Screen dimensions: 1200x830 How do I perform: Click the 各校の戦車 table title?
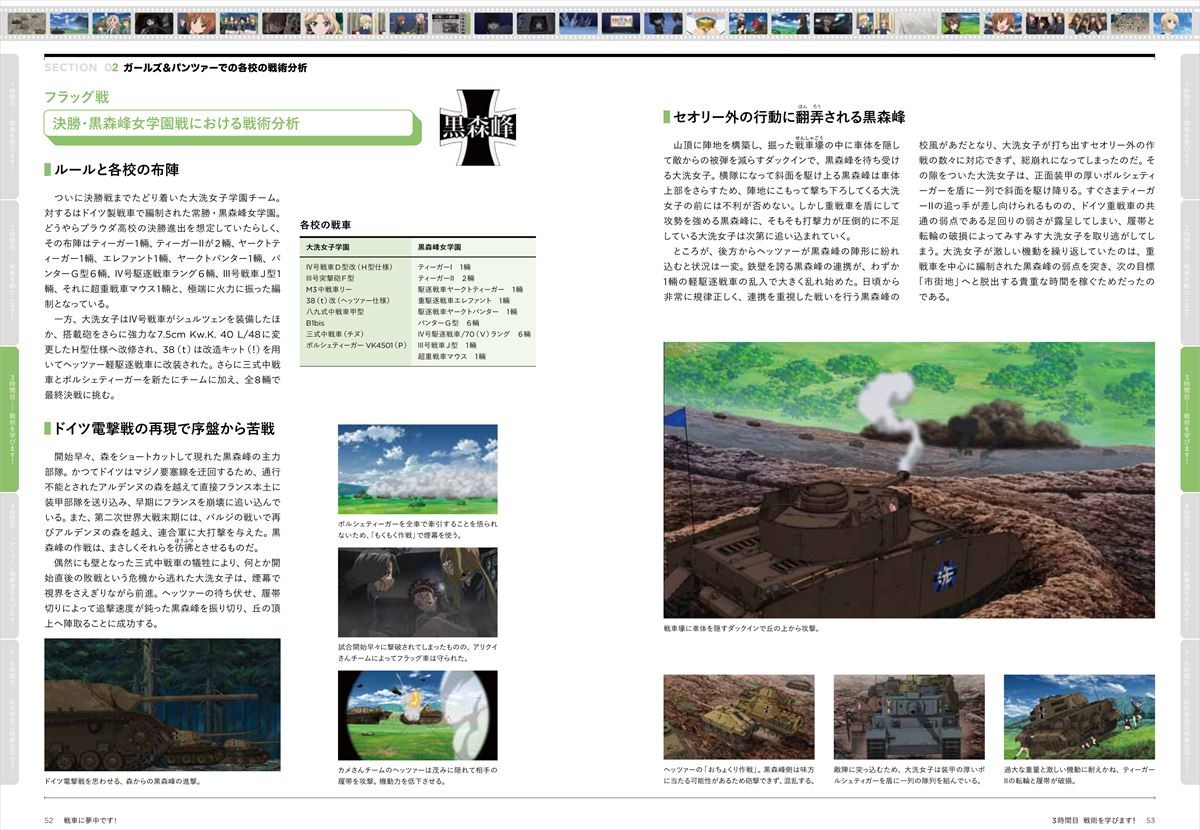point(325,226)
